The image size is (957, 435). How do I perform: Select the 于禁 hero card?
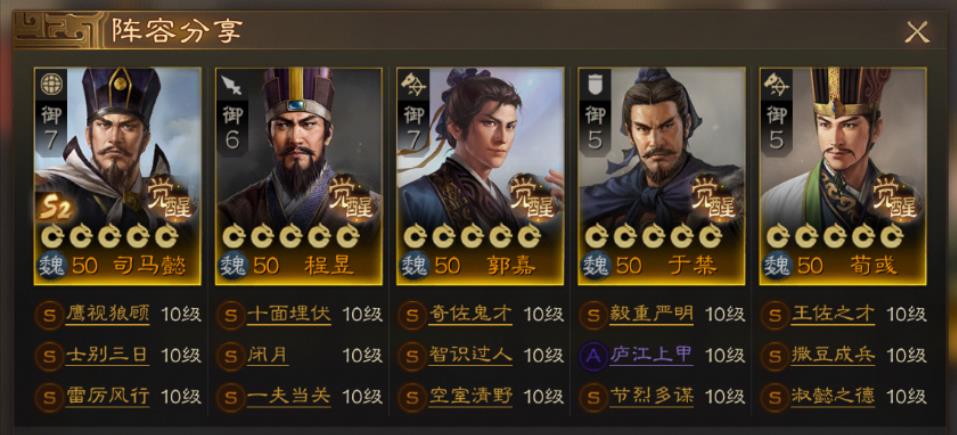point(662,176)
